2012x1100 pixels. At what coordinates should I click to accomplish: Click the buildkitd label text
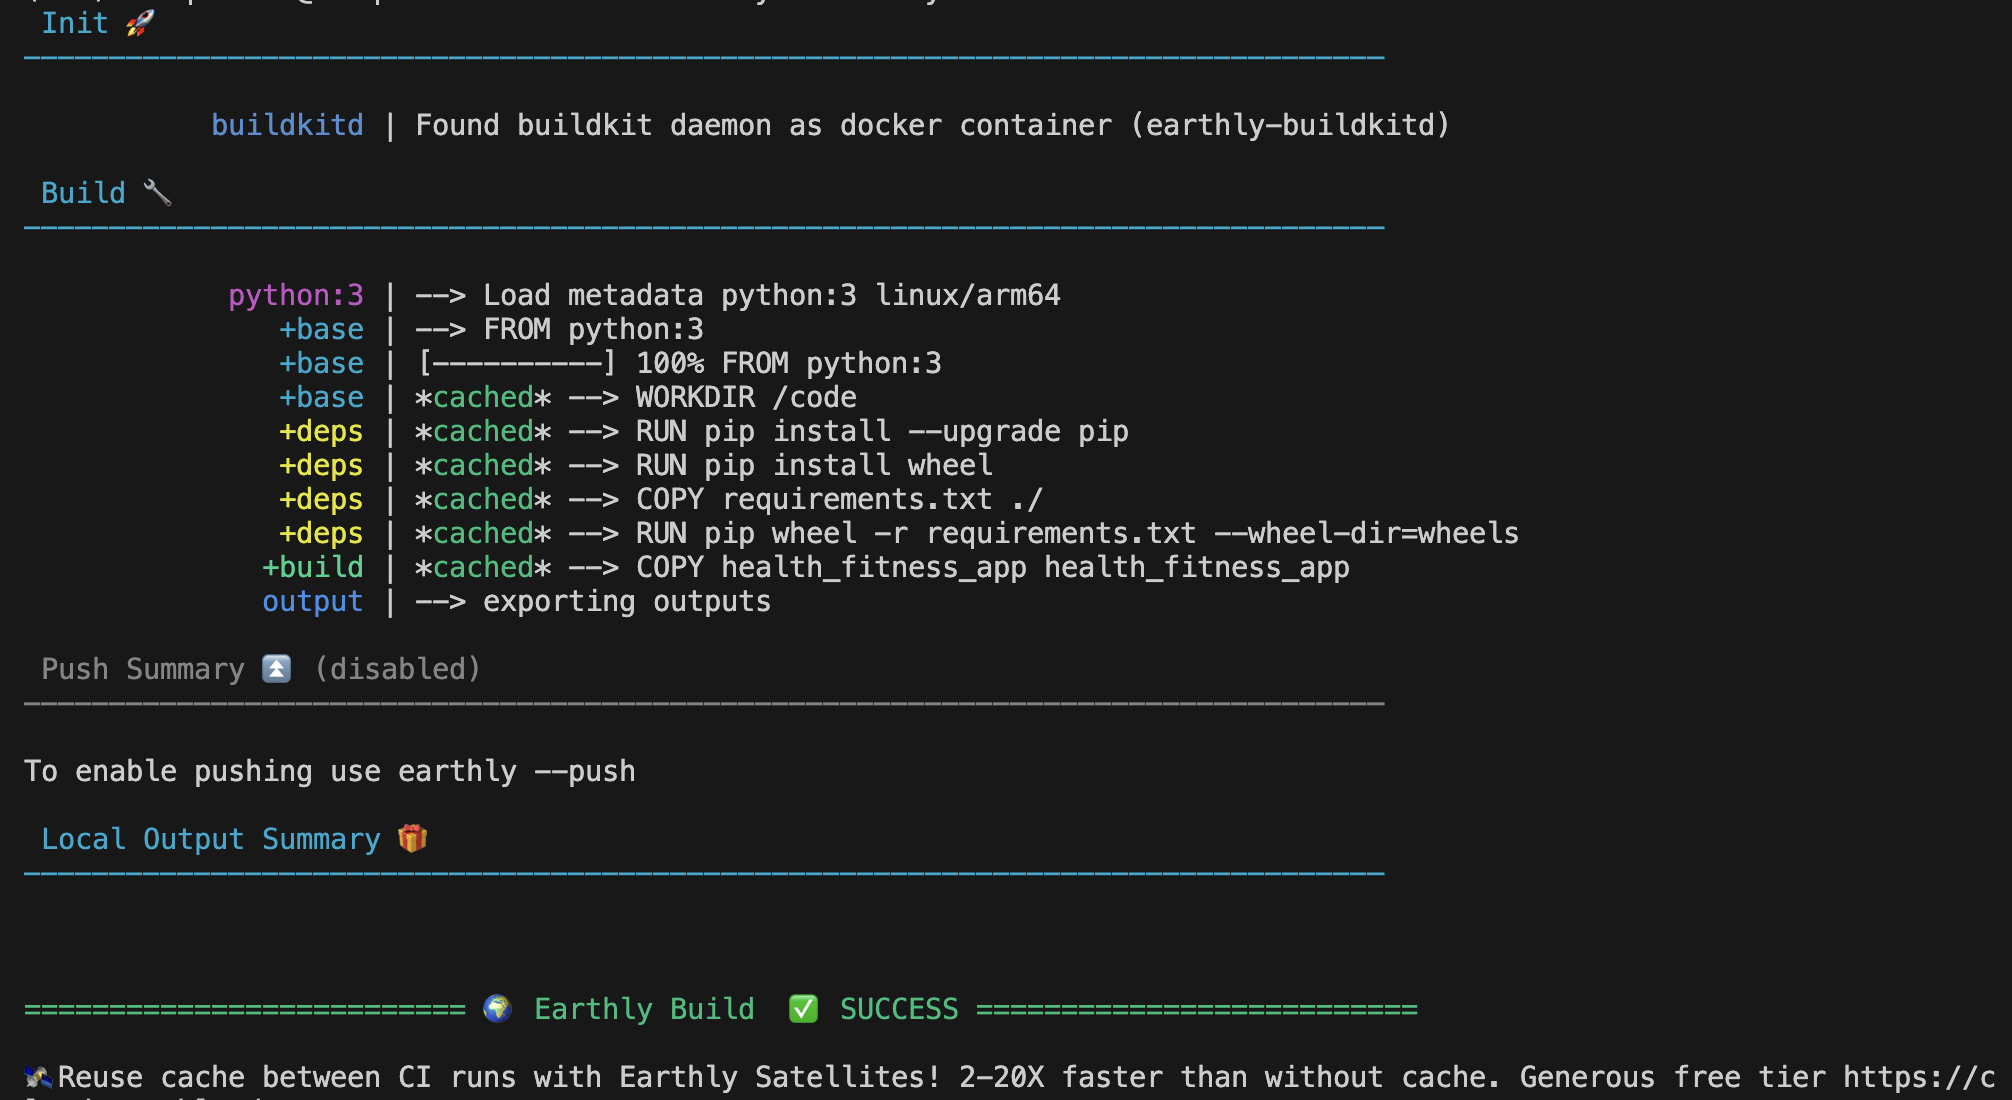click(287, 125)
